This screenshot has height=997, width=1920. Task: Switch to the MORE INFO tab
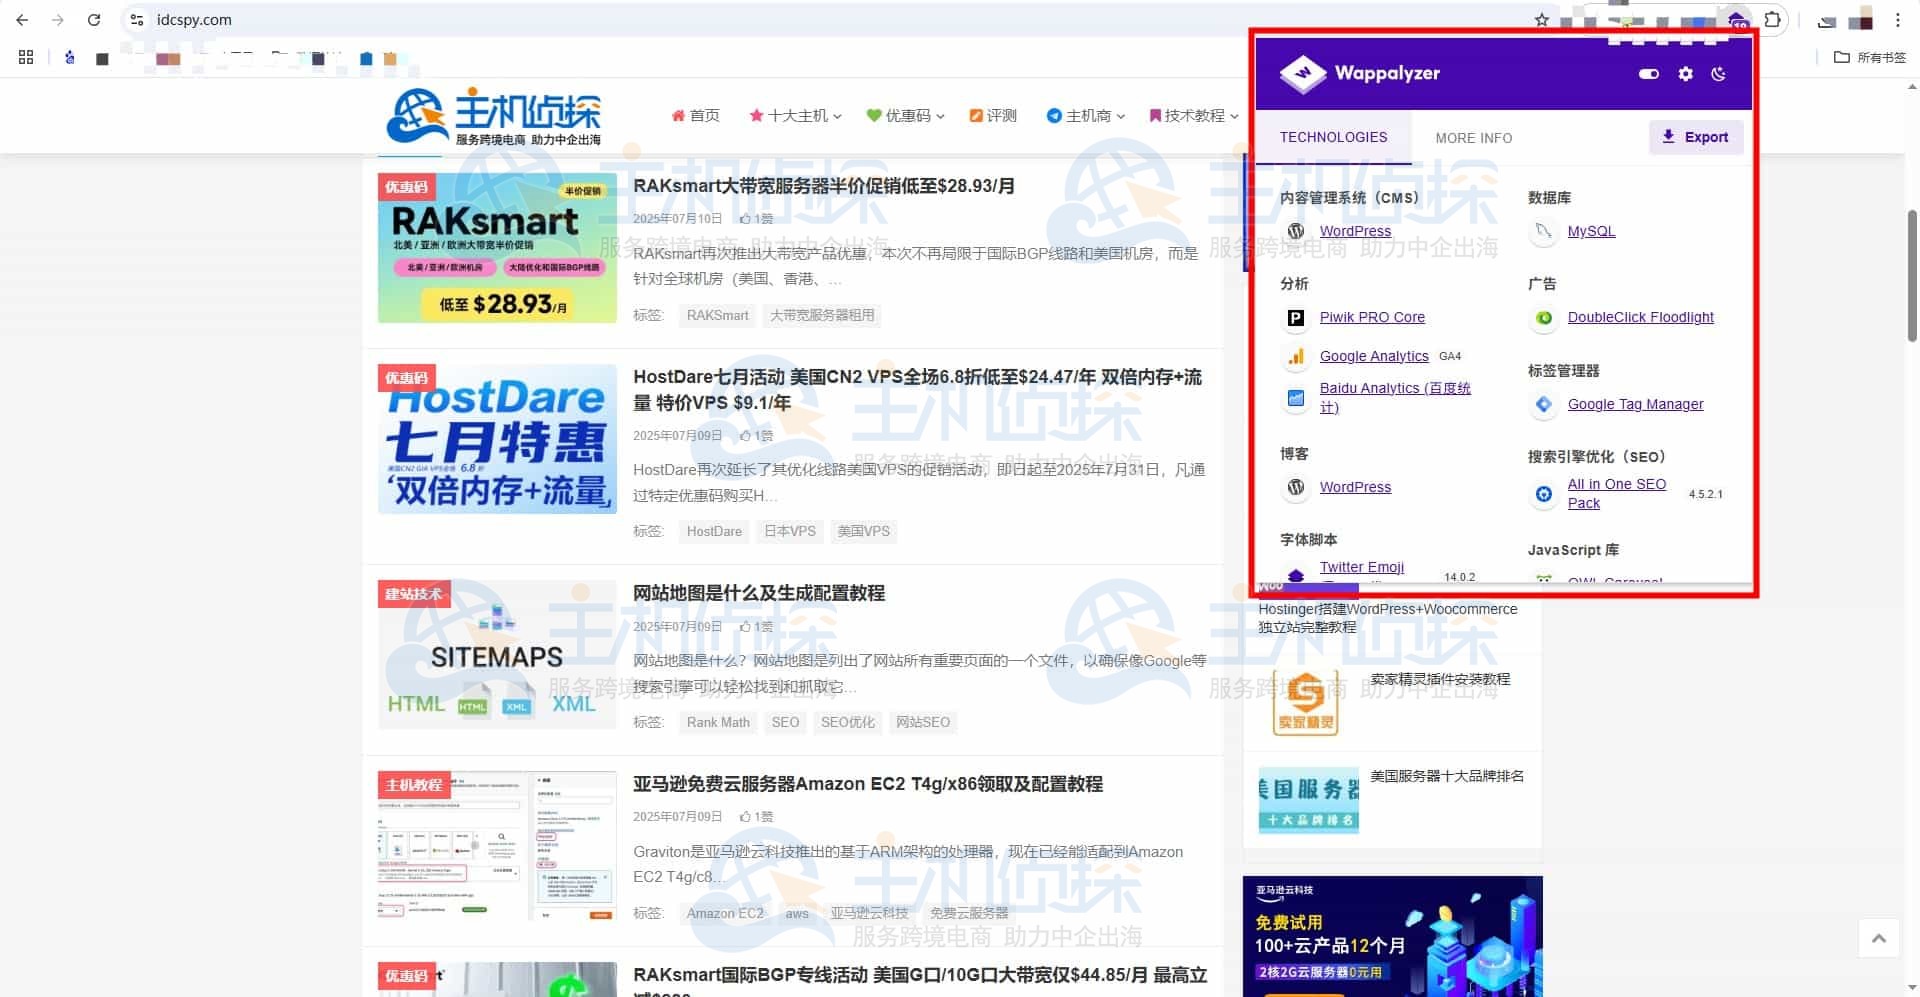coord(1473,137)
